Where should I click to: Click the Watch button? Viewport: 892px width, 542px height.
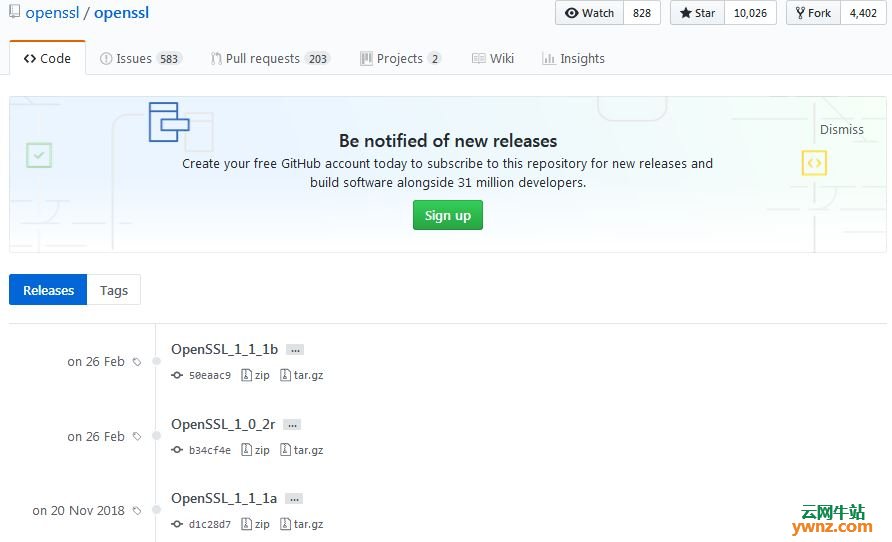[x=589, y=13]
